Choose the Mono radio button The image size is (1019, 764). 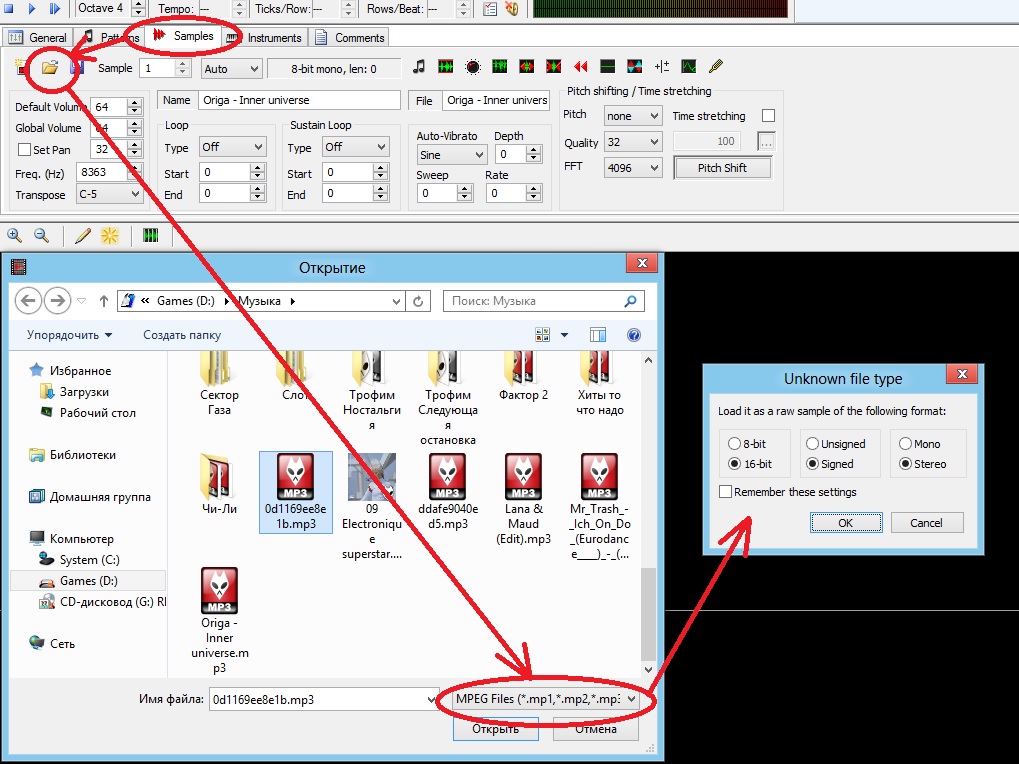tap(906, 444)
